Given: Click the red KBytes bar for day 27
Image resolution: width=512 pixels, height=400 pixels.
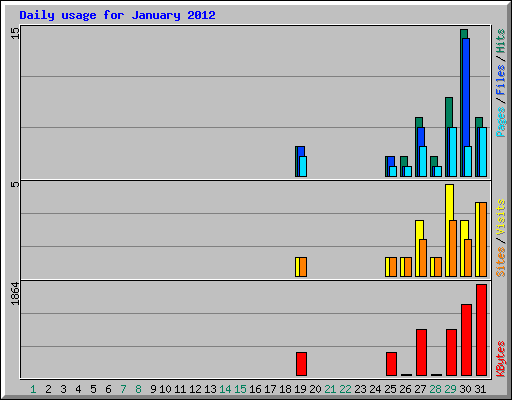Looking at the screenshot, I should [x=421, y=352].
